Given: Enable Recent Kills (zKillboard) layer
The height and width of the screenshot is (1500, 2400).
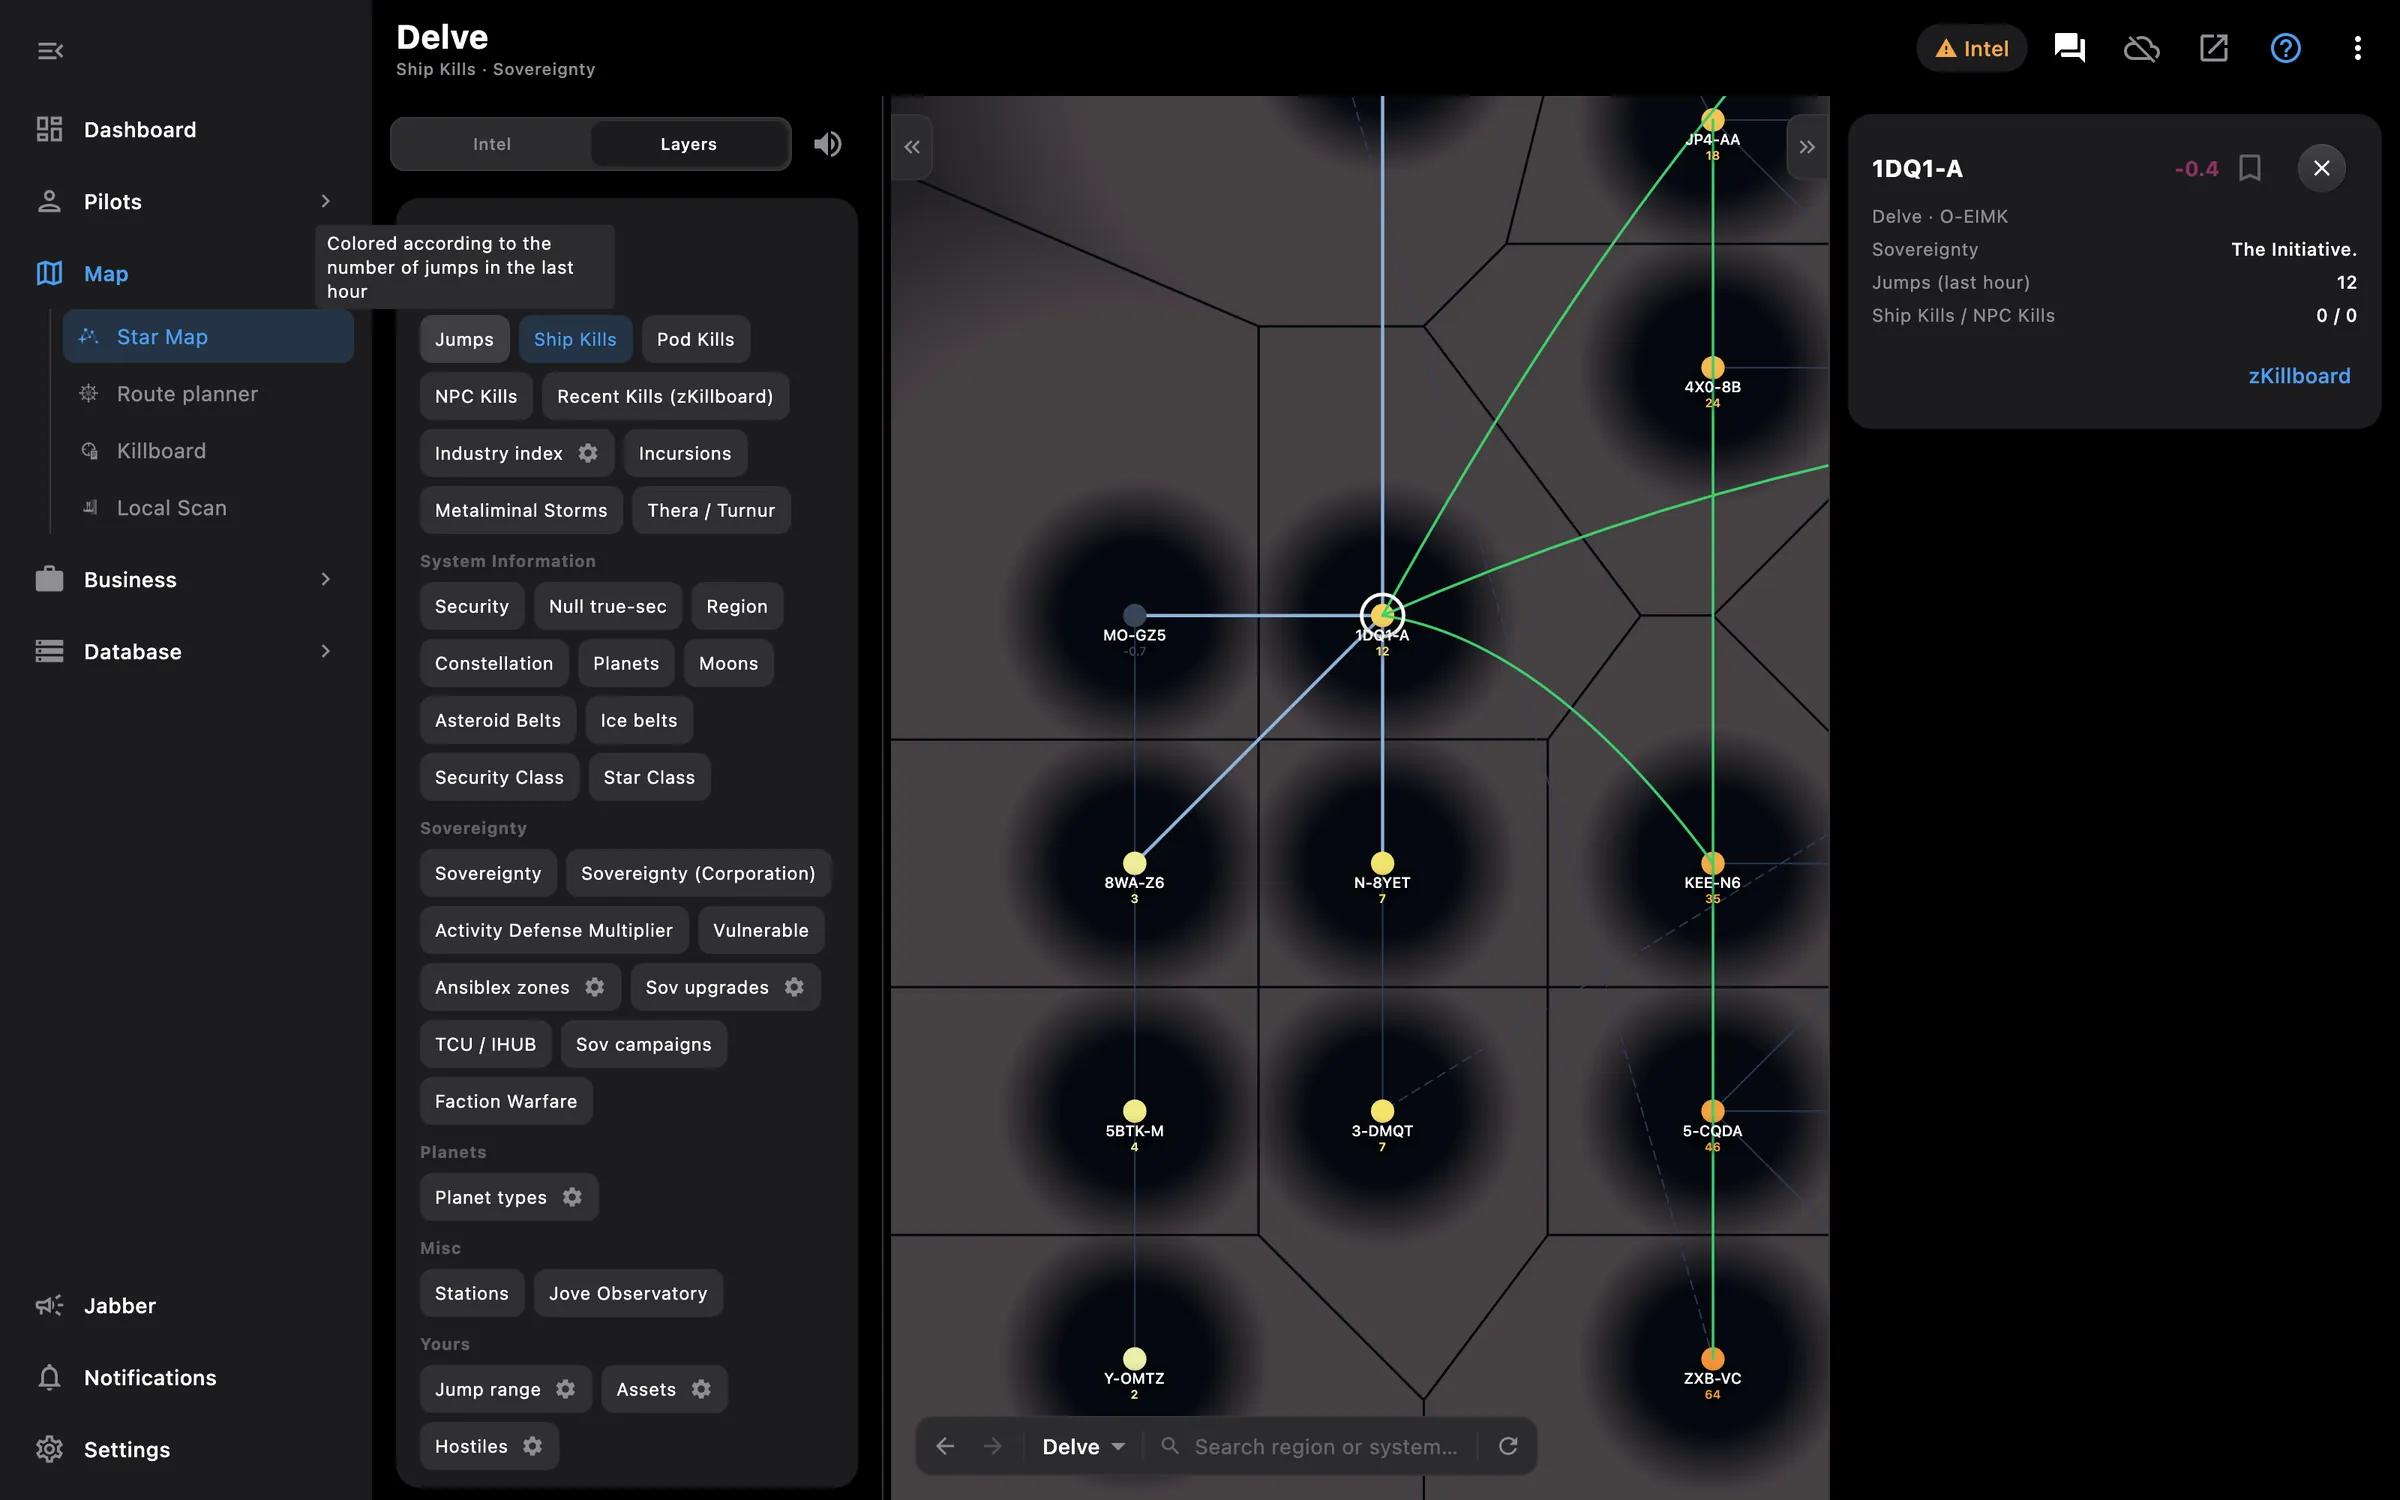Looking at the screenshot, I should (665, 396).
